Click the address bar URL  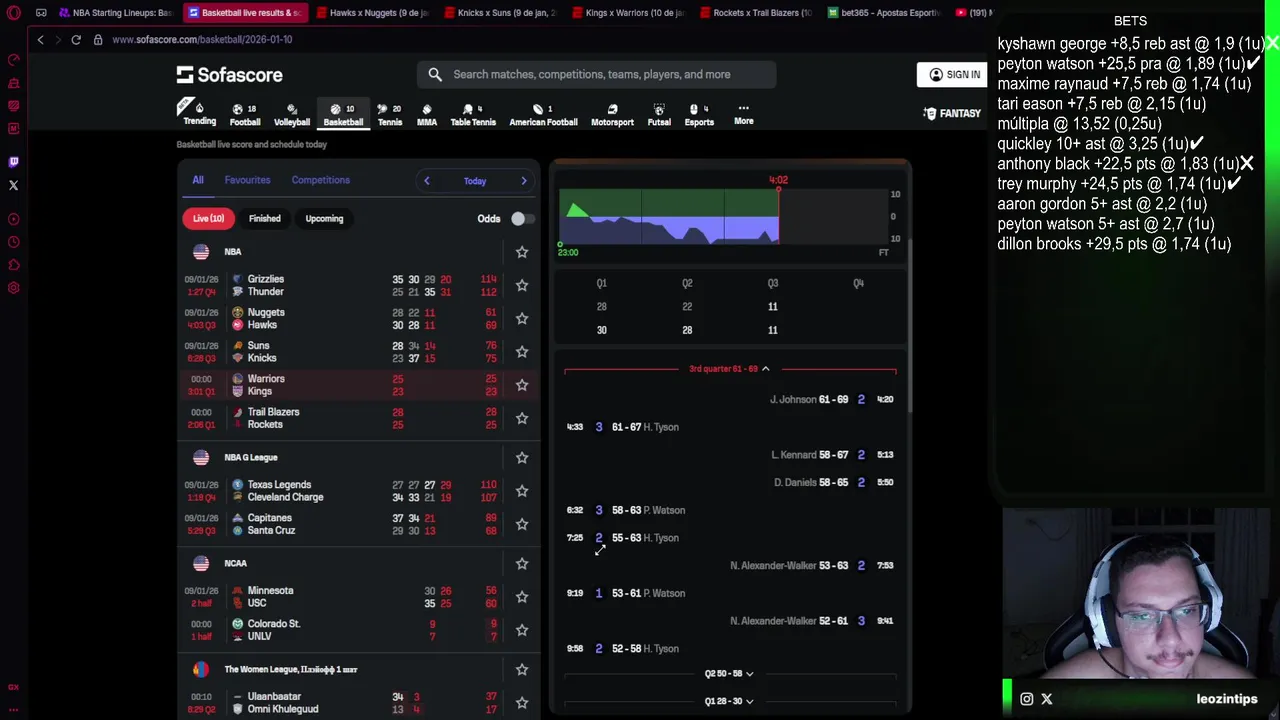(202, 39)
